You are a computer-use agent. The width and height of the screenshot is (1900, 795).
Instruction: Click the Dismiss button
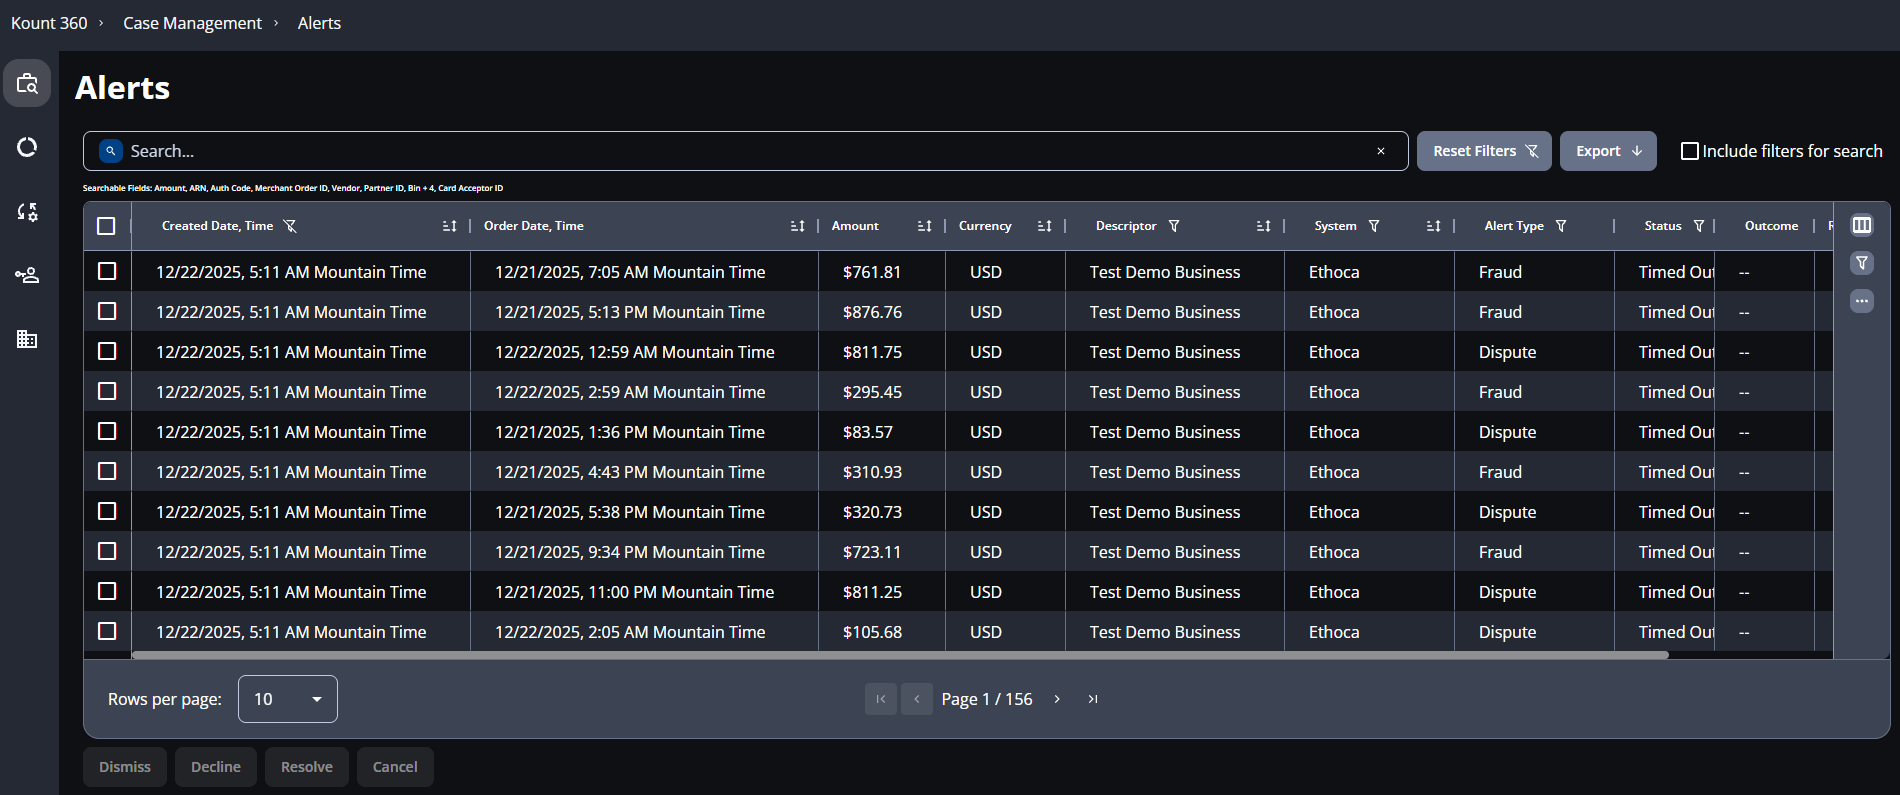point(125,767)
